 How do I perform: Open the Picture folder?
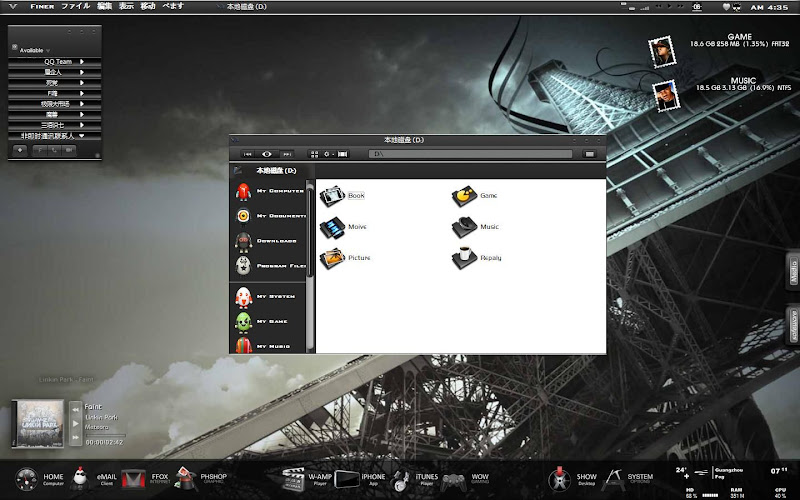pos(332,258)
